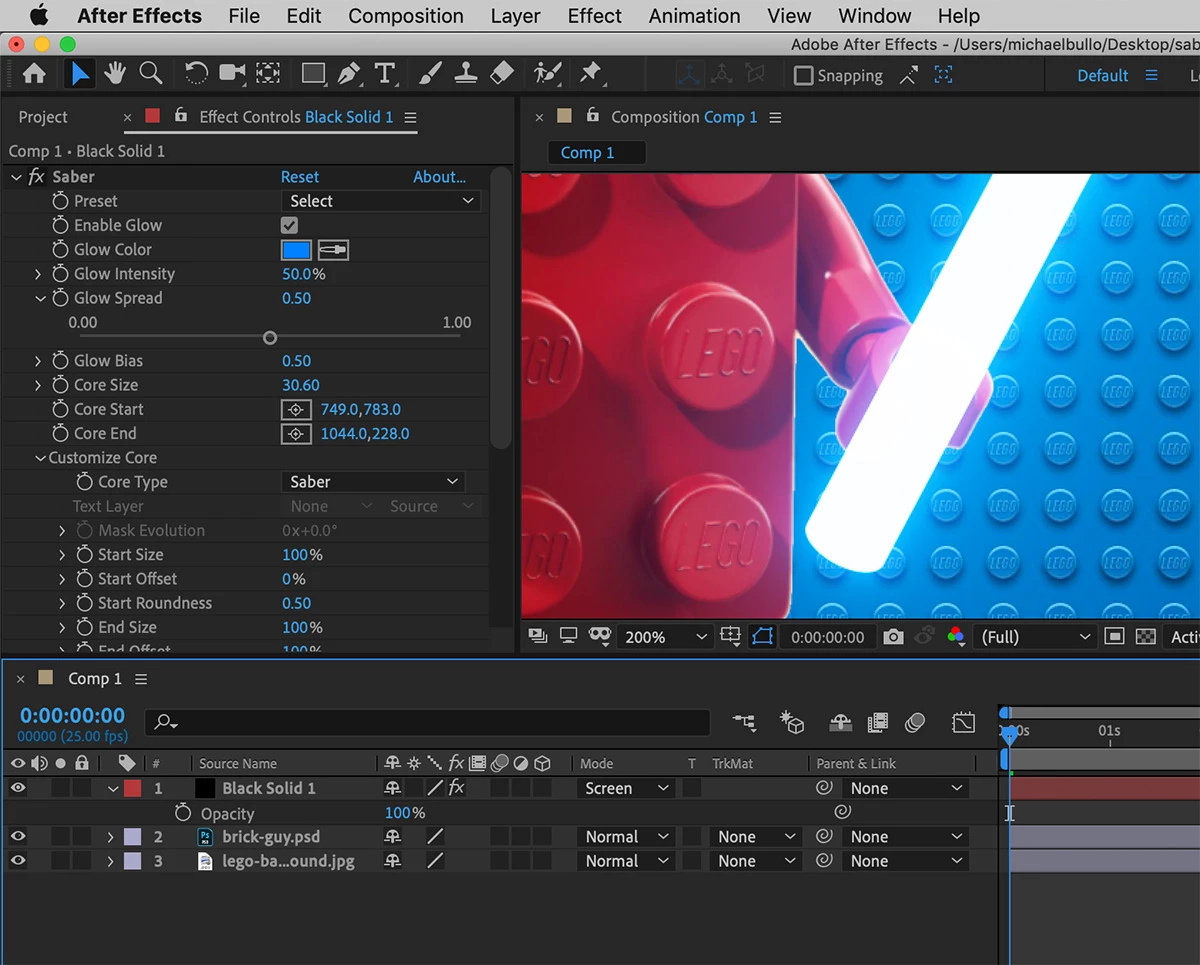Image resolution: width=1200 pixels, height=965 pixels.
Task: Select the Roto Brush tool
Action: pos(547,73)
